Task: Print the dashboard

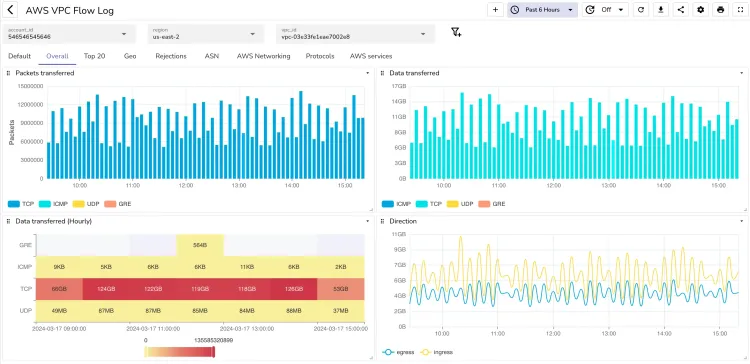Action: click(721, 10)
